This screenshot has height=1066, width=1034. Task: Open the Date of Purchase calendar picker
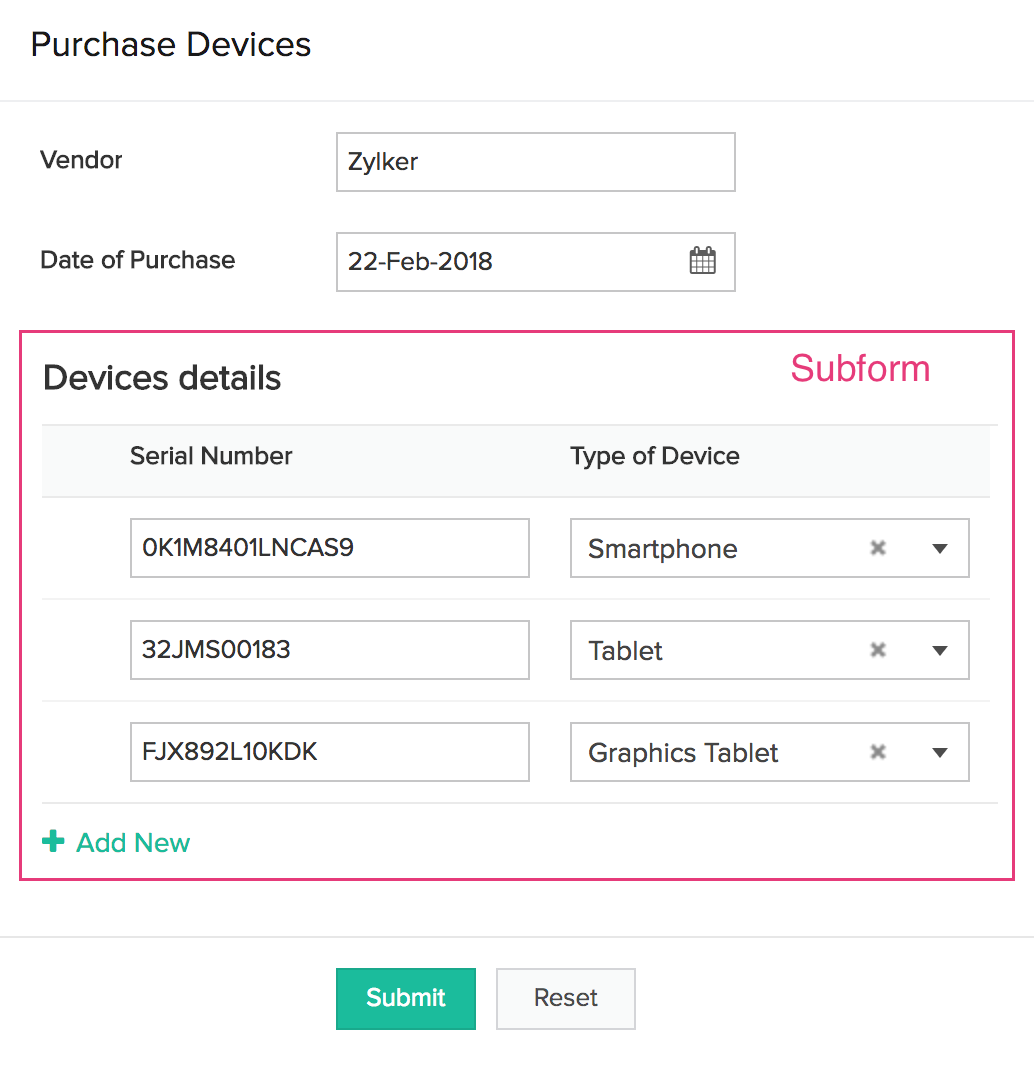[703, 262]
